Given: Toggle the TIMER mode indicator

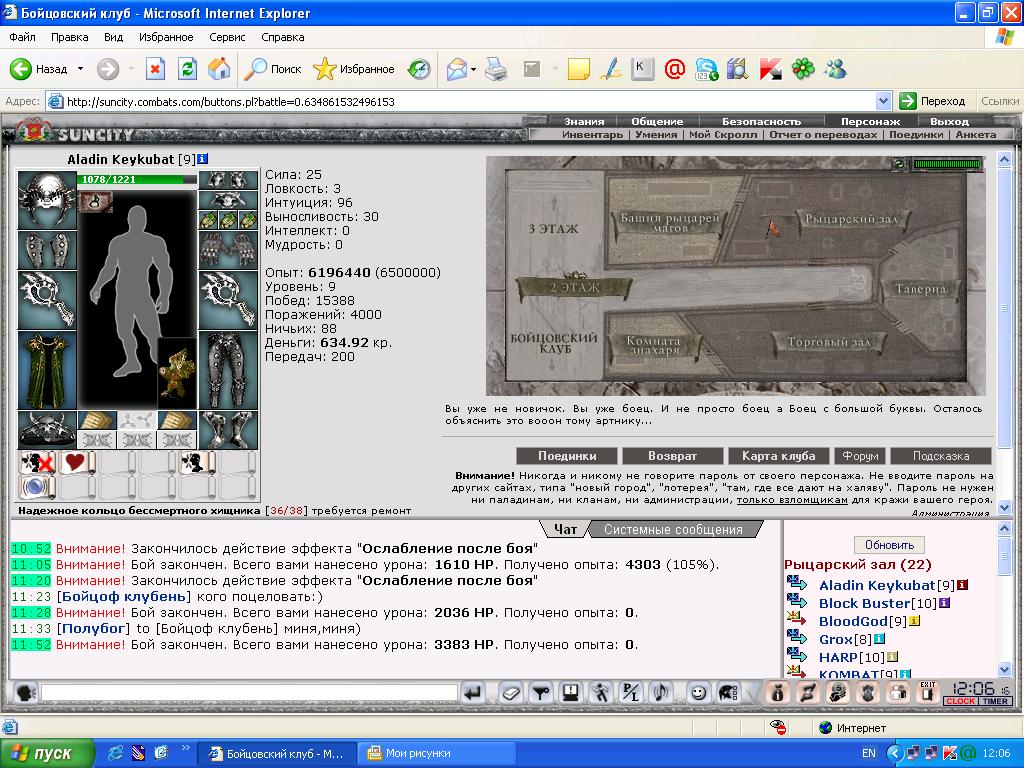Looking at the screenshot, I should (x=995, y=701).
